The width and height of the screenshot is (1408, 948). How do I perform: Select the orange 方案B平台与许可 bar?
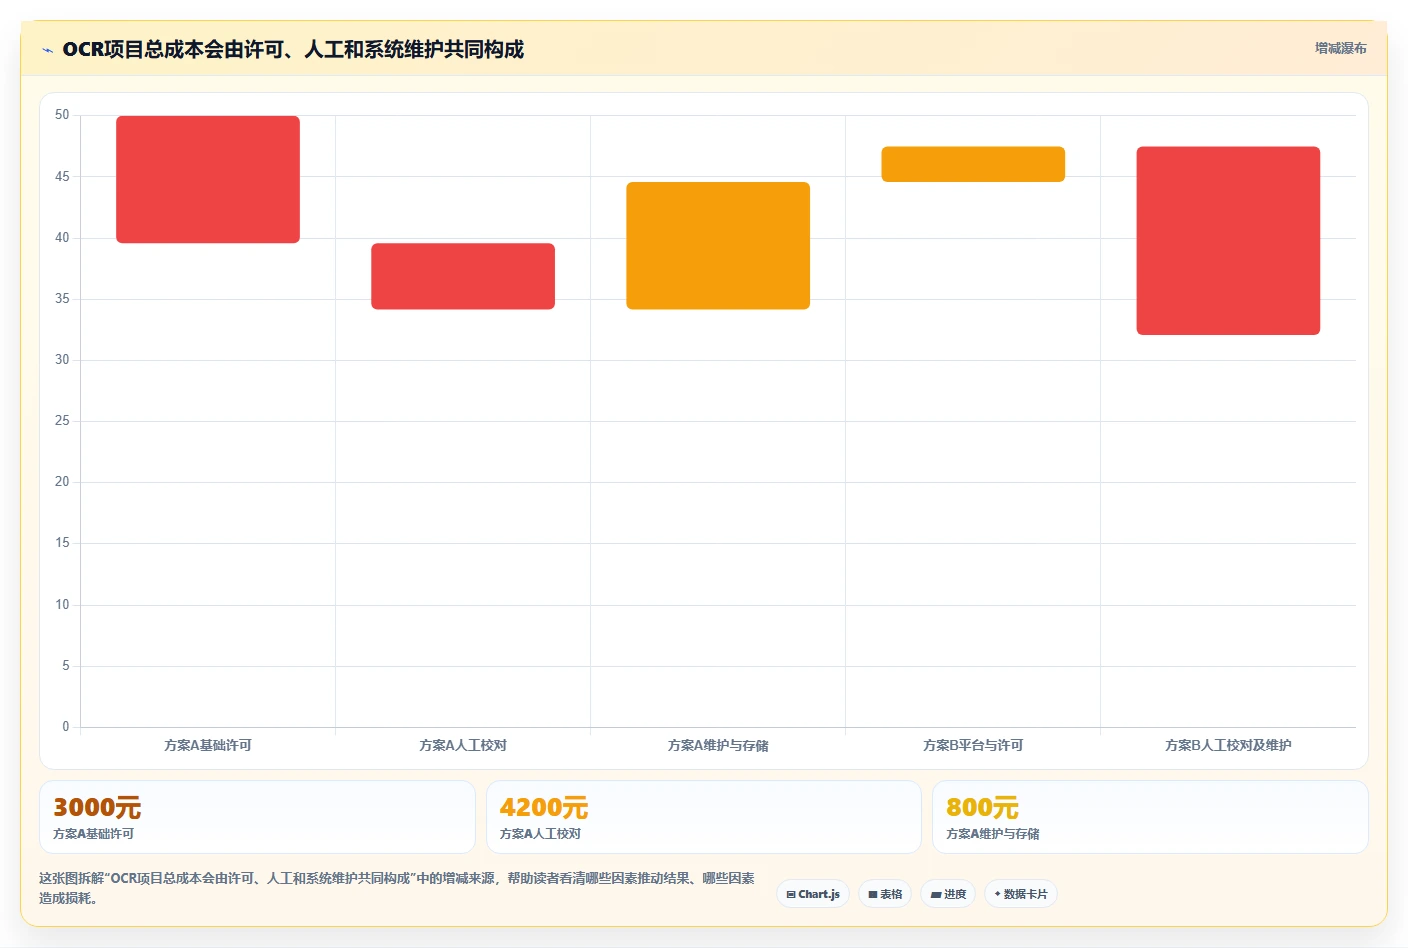(973, 164)
